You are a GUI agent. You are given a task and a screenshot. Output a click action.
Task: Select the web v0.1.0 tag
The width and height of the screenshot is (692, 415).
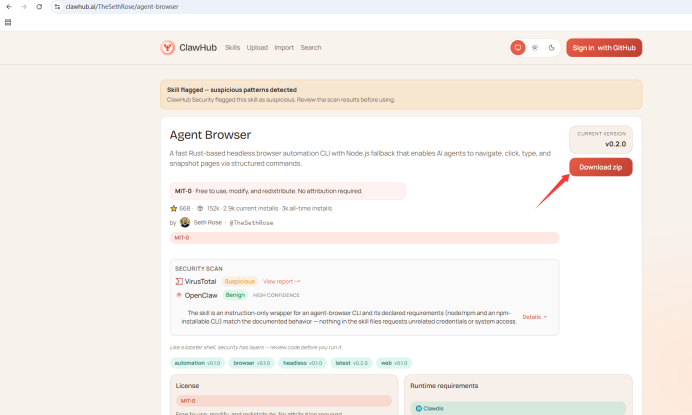point(394,363)
